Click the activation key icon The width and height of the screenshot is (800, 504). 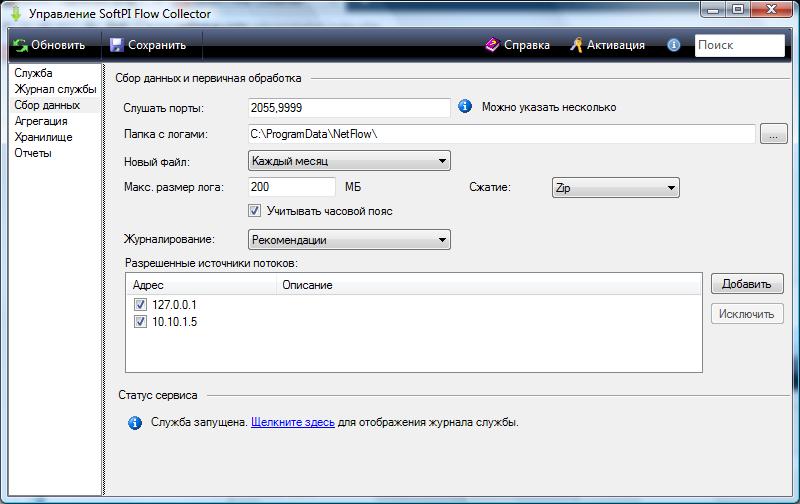576,45
